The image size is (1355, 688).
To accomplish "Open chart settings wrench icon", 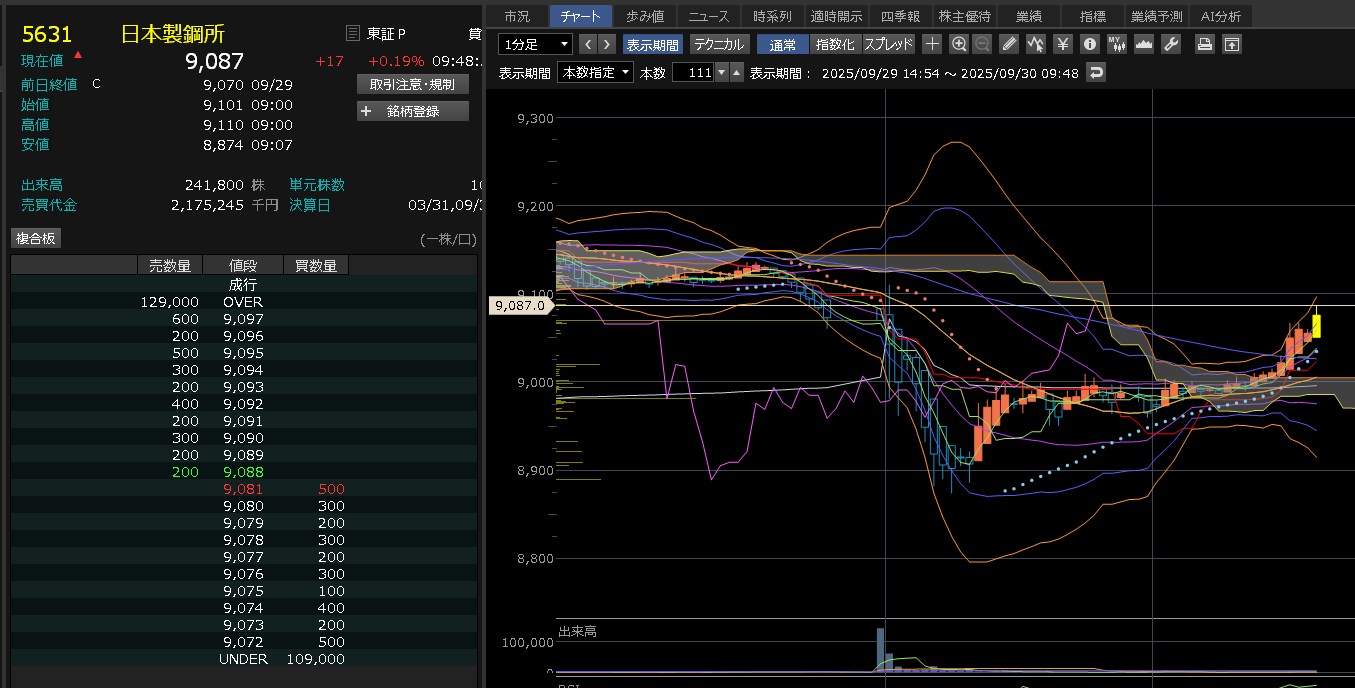I will [x=1171, y=44].
